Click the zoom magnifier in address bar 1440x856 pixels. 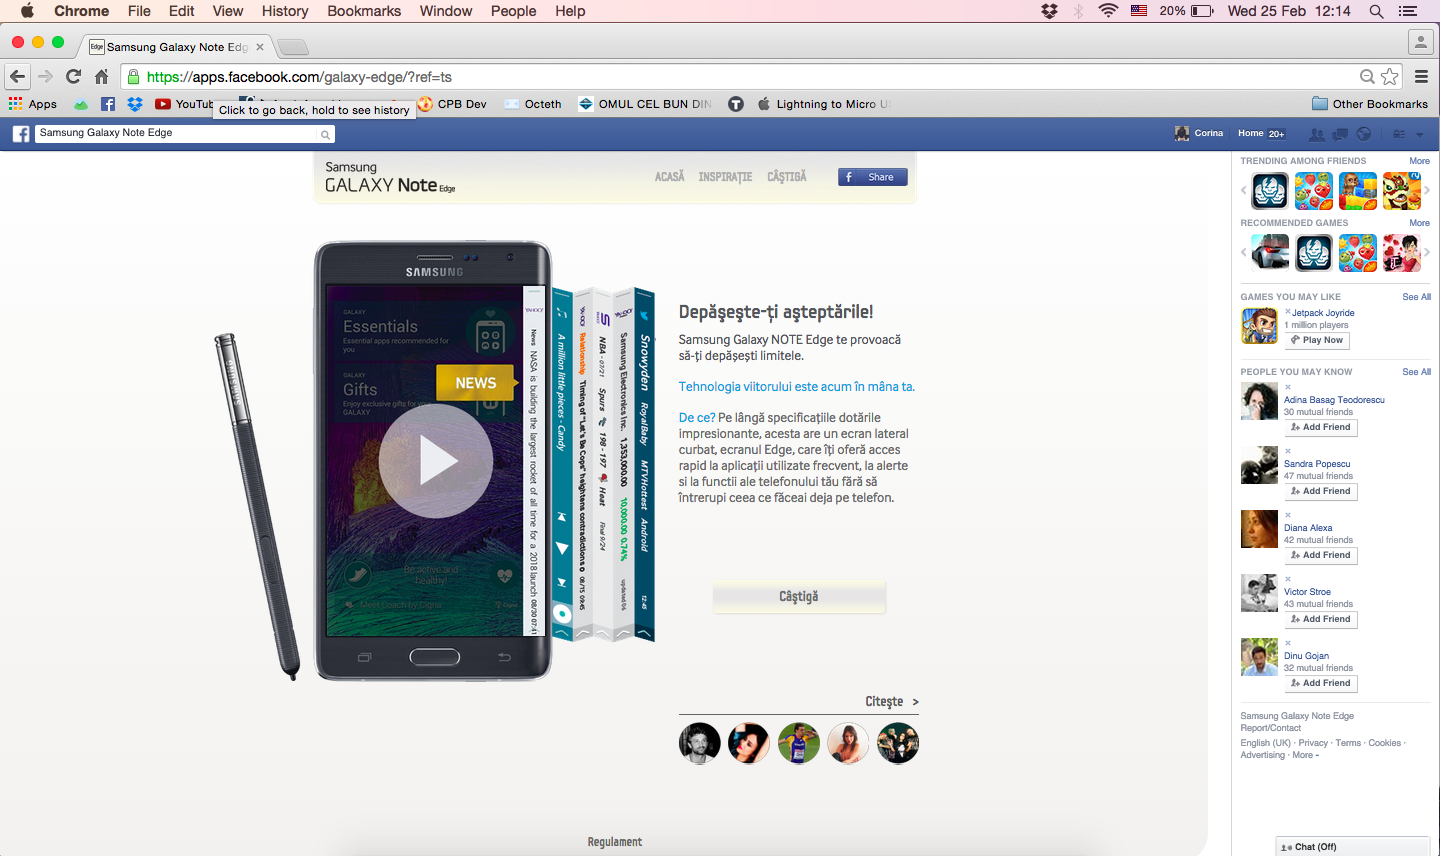[1367, 77]
